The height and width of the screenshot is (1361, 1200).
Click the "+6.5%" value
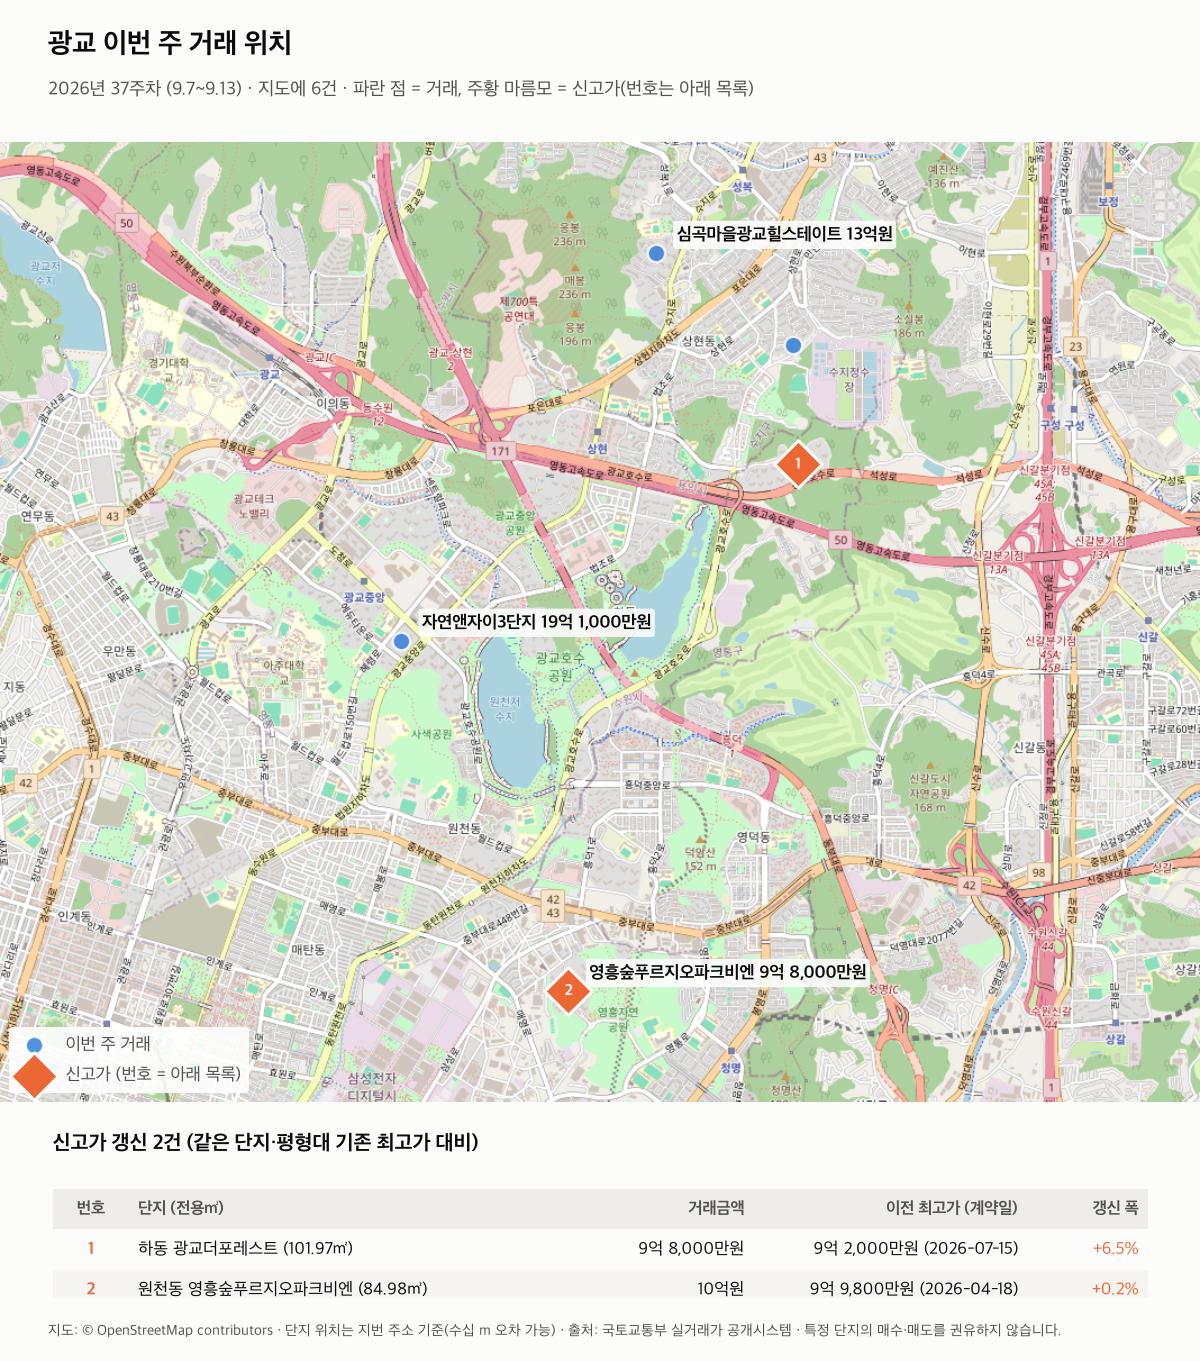[1115, 1248]
